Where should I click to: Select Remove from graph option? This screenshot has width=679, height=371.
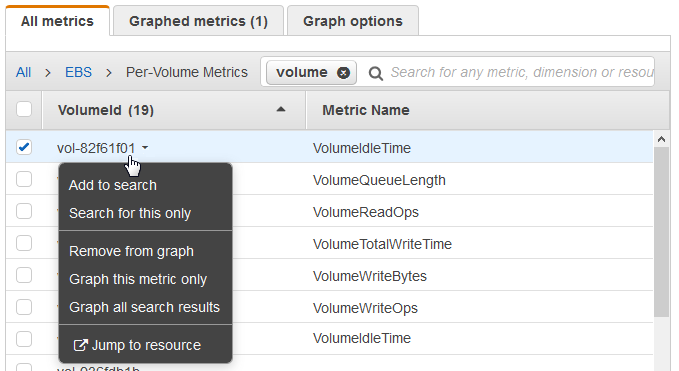tap(132, 251)
